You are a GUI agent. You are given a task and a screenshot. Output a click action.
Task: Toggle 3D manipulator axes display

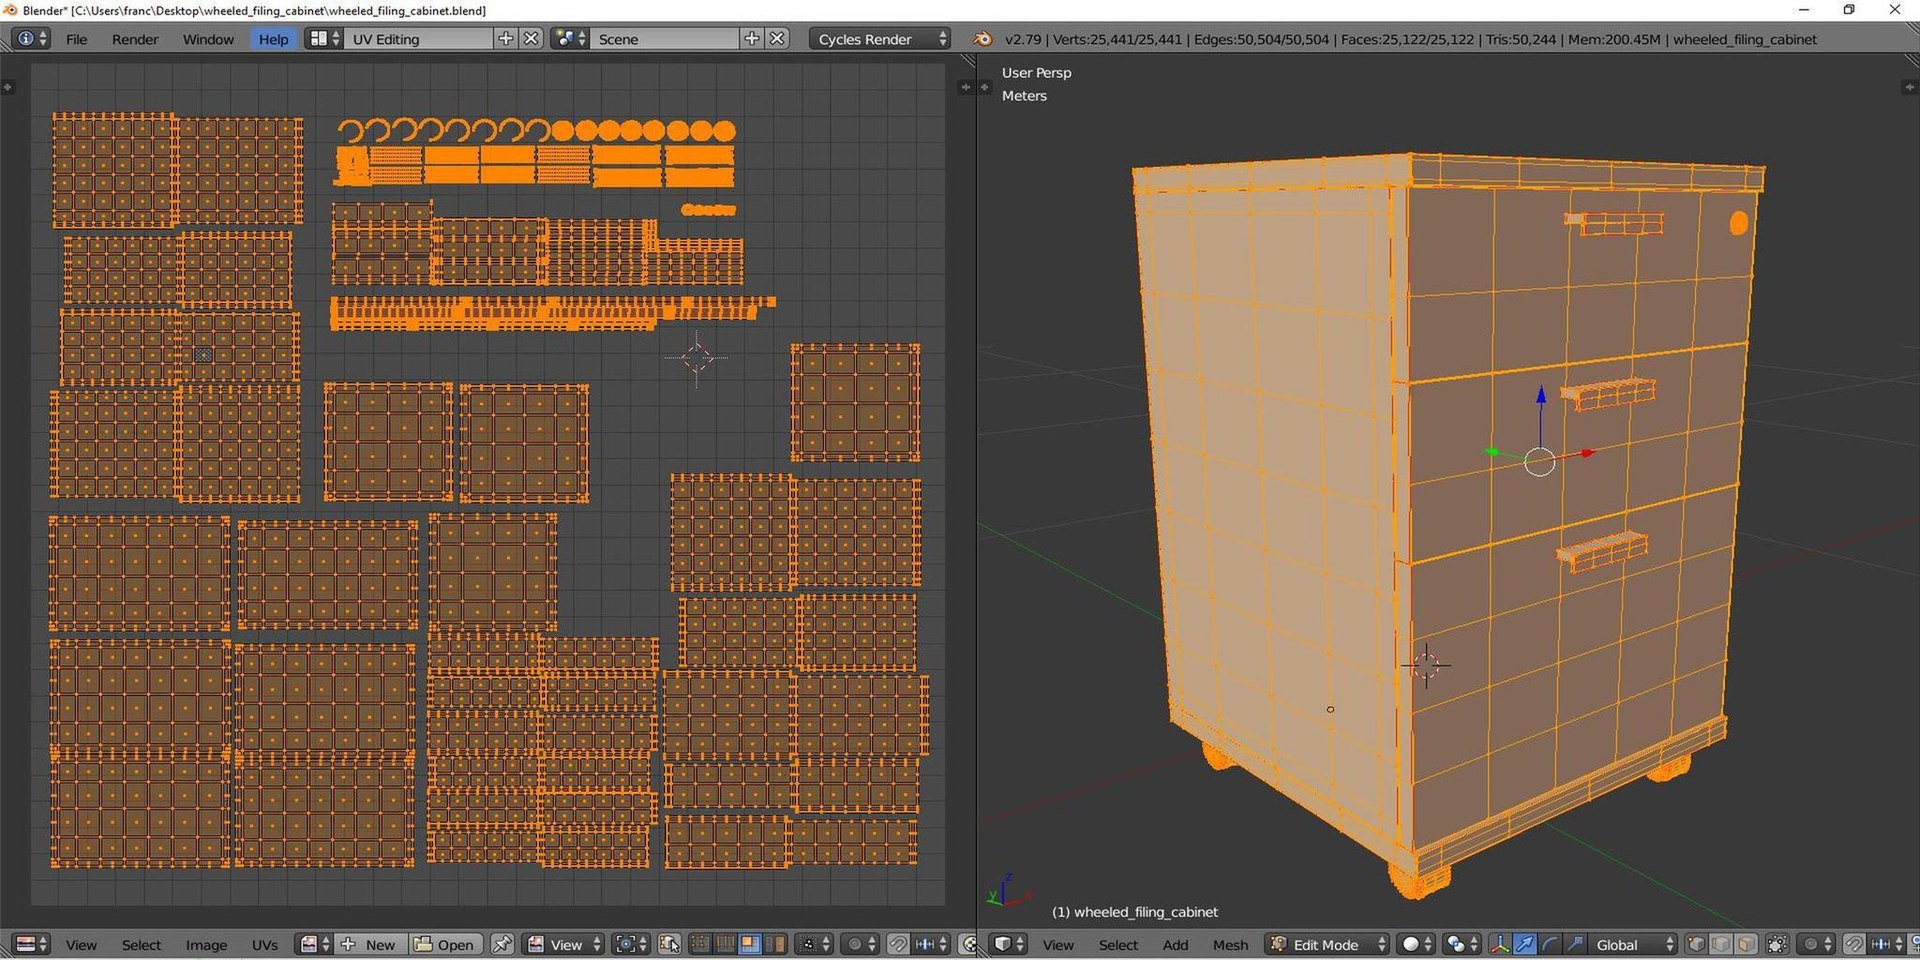click(x=1500, y=944)
